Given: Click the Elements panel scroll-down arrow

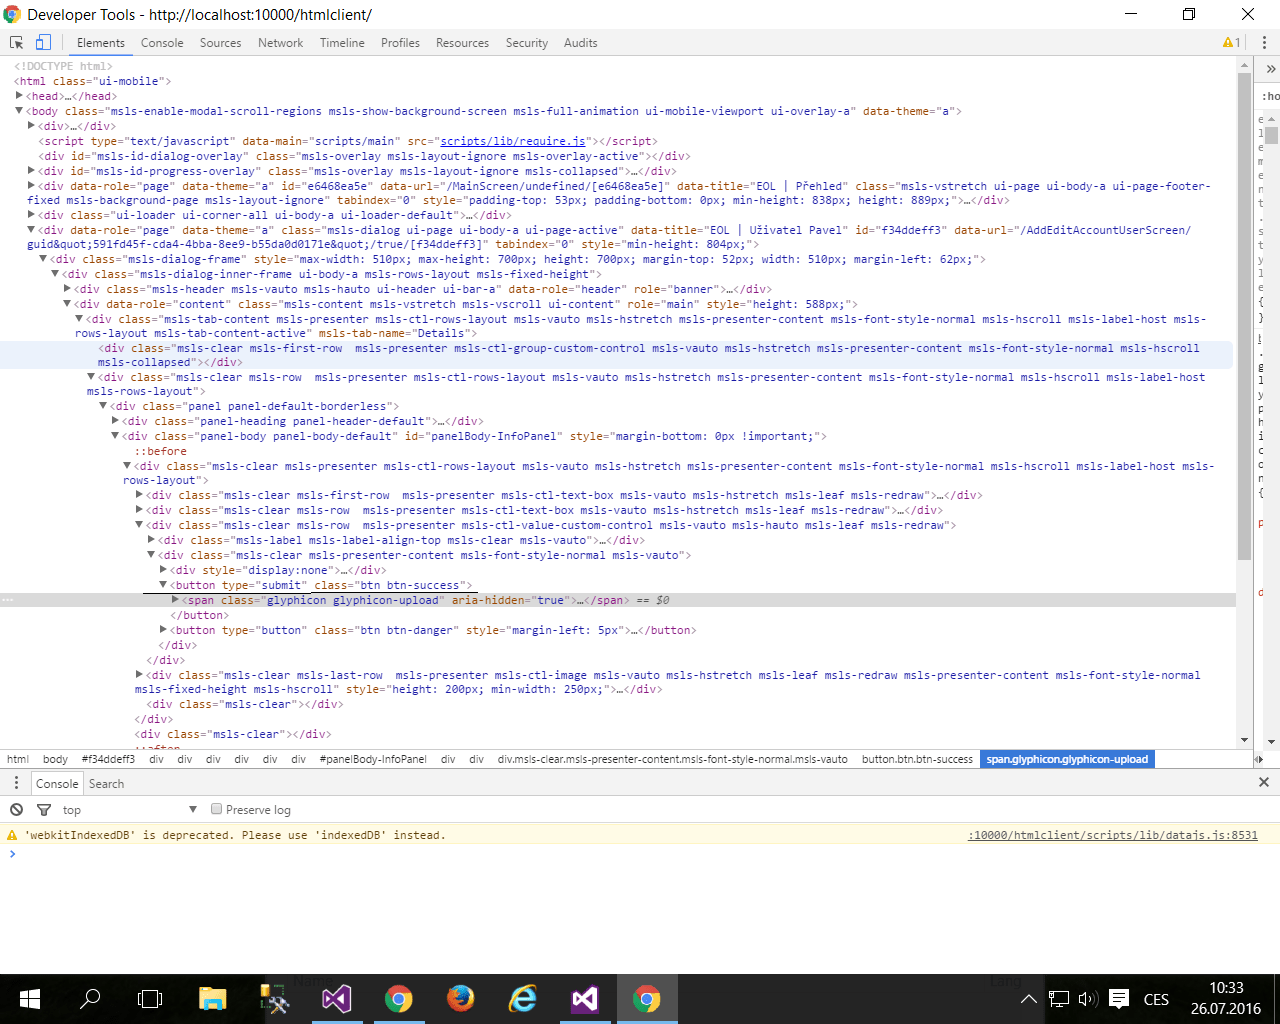Looking at the screenshot, I should click(1245, 741).
